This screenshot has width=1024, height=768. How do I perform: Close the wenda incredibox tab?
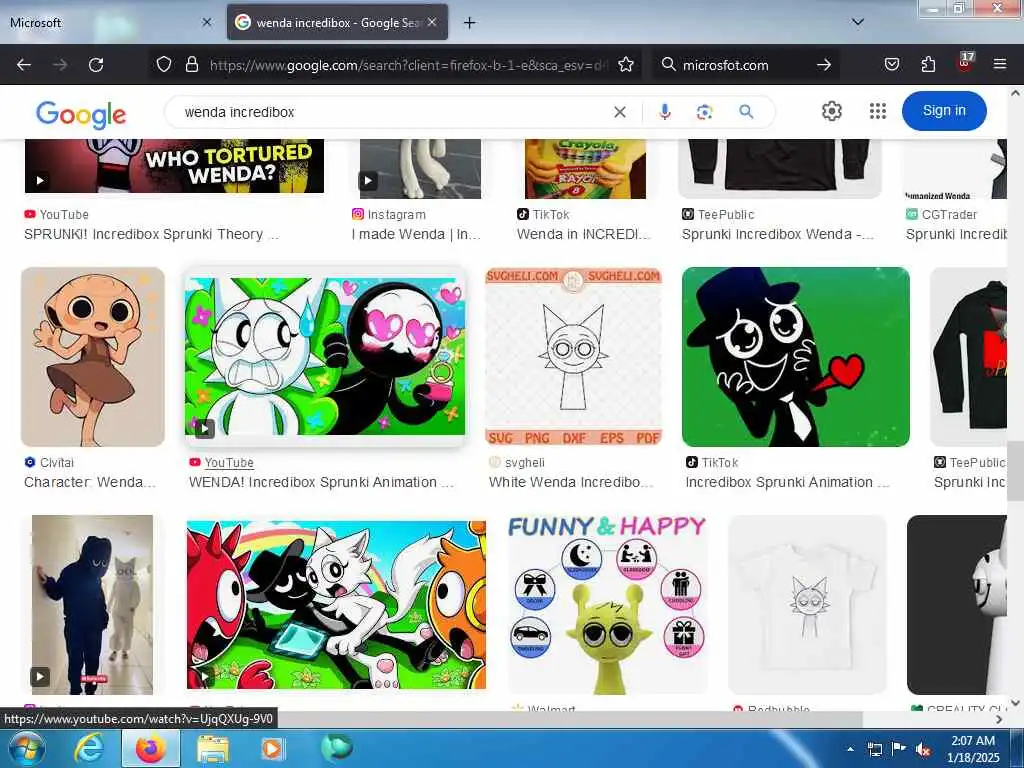click(x=432, y=22)
